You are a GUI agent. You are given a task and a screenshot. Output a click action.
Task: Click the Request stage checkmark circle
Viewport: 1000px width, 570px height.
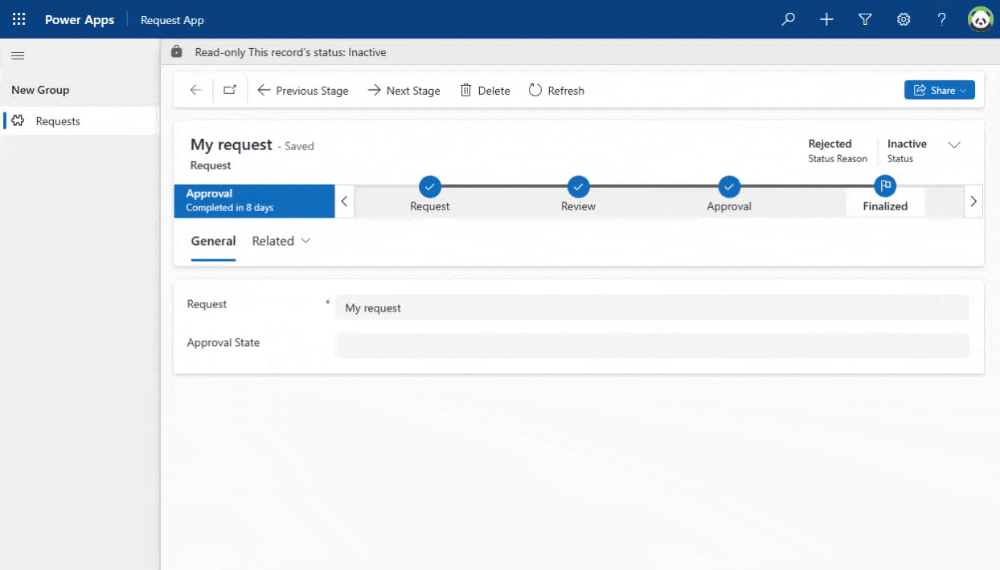(x=430, y=187)
